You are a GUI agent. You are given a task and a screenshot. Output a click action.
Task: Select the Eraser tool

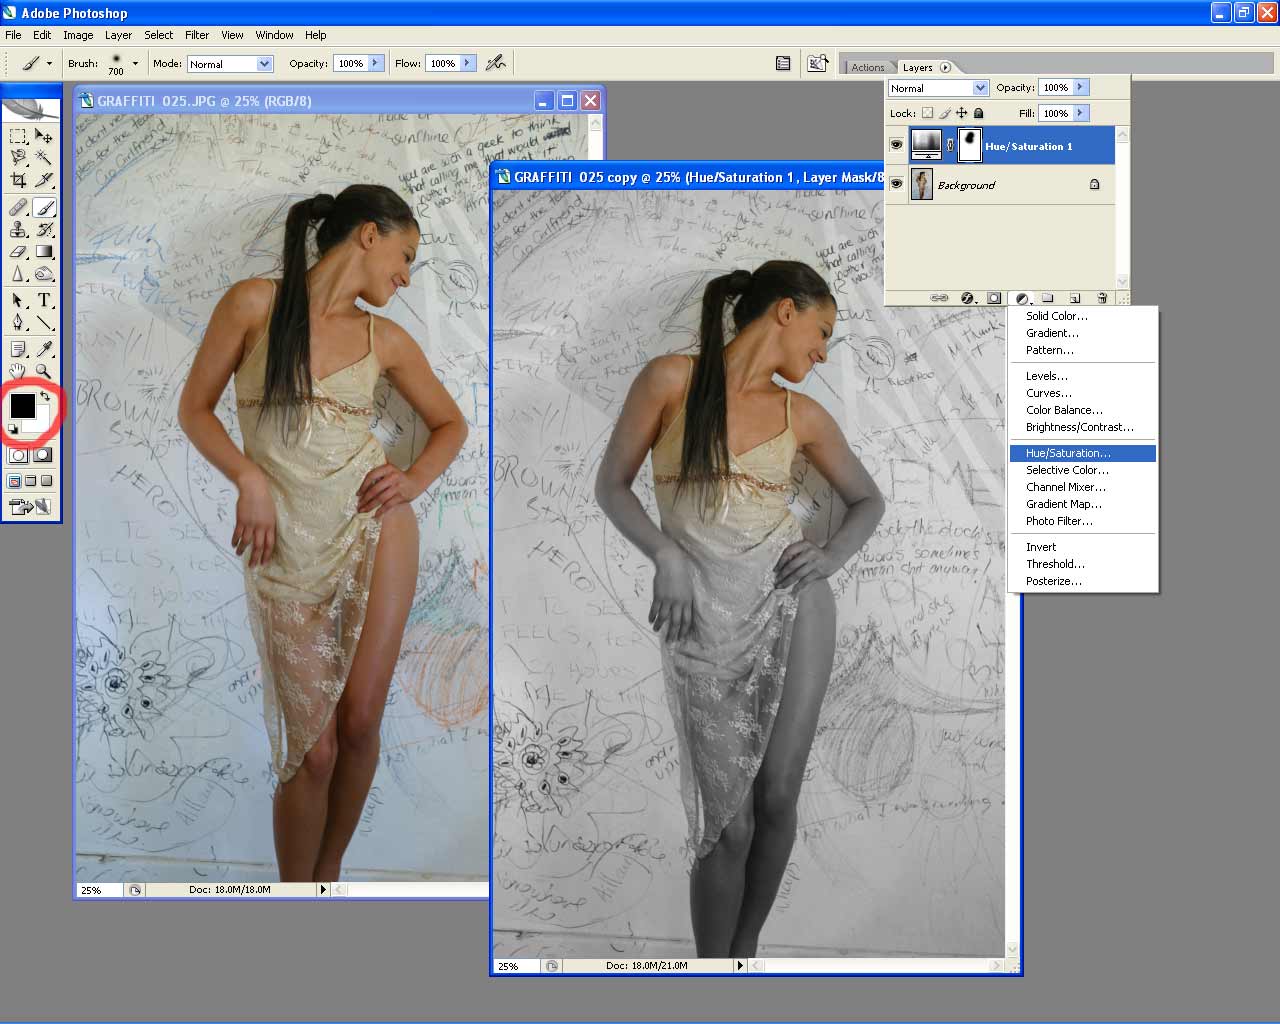(x=18, y=252)
